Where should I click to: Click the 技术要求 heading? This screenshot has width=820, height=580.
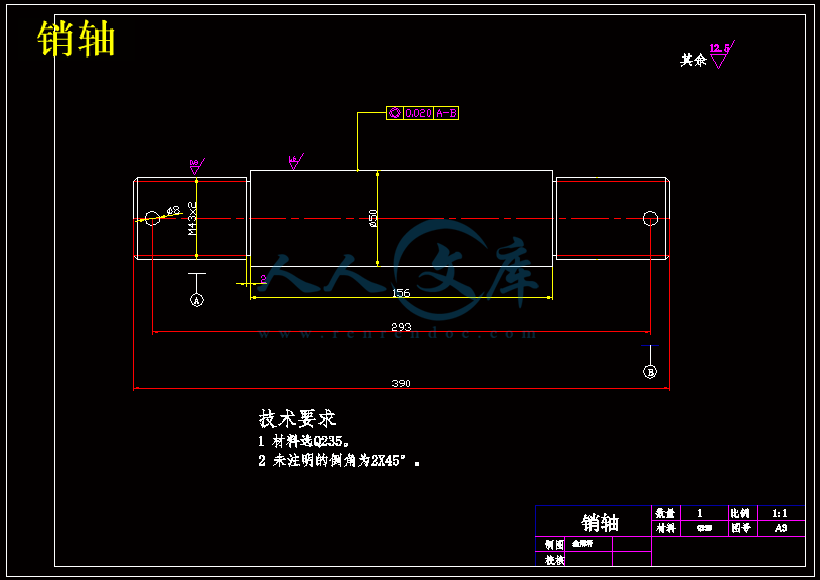pyautogui.click(x=297, y=419)
